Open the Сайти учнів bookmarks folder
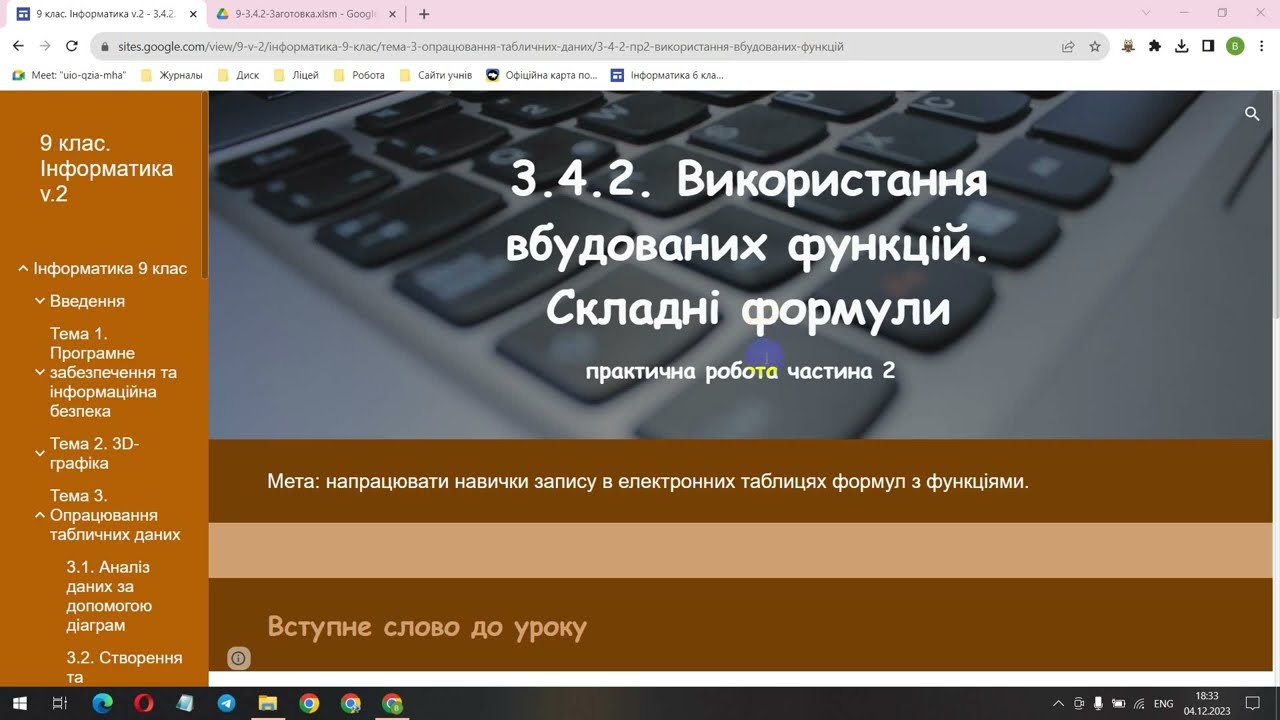 [x=435, y=75]
